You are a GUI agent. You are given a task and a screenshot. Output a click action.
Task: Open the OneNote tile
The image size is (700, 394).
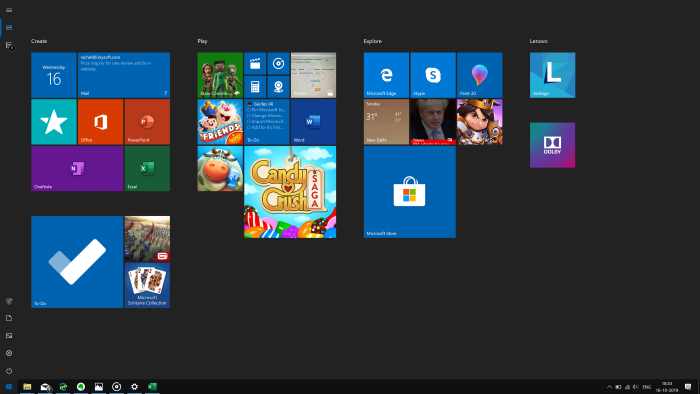coord(77,169)
